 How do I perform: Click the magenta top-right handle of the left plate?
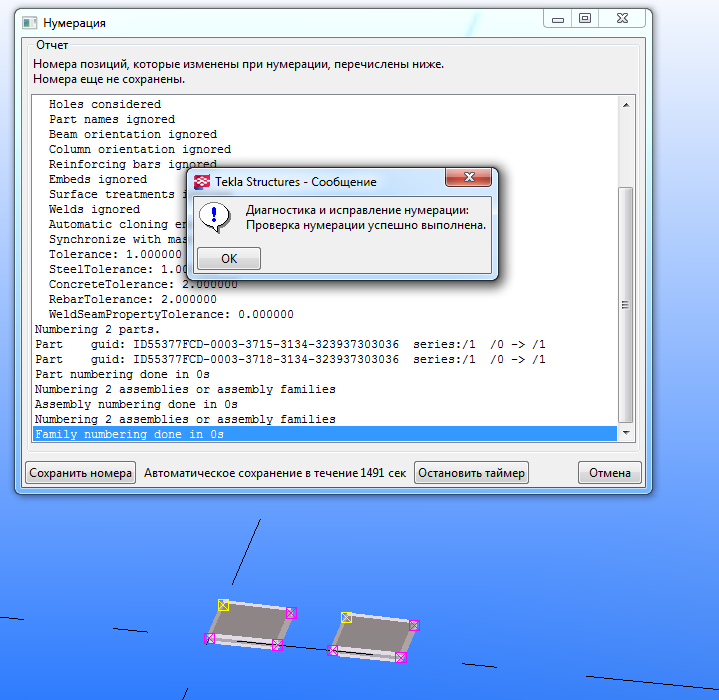point(291,613)
